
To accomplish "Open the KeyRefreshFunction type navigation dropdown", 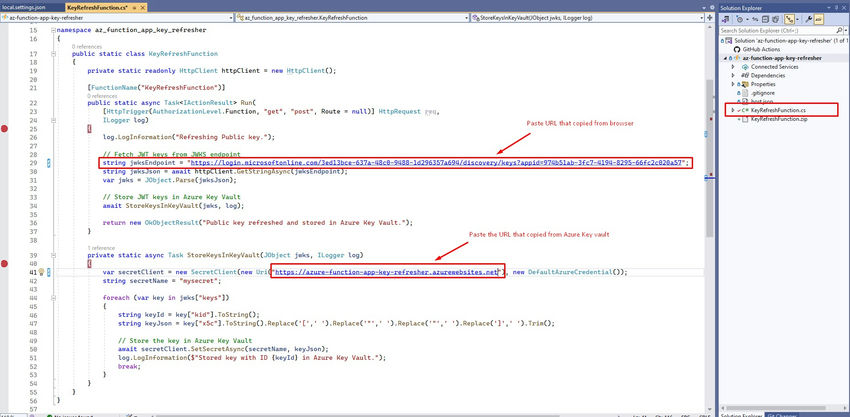I will tap(352, 18).
